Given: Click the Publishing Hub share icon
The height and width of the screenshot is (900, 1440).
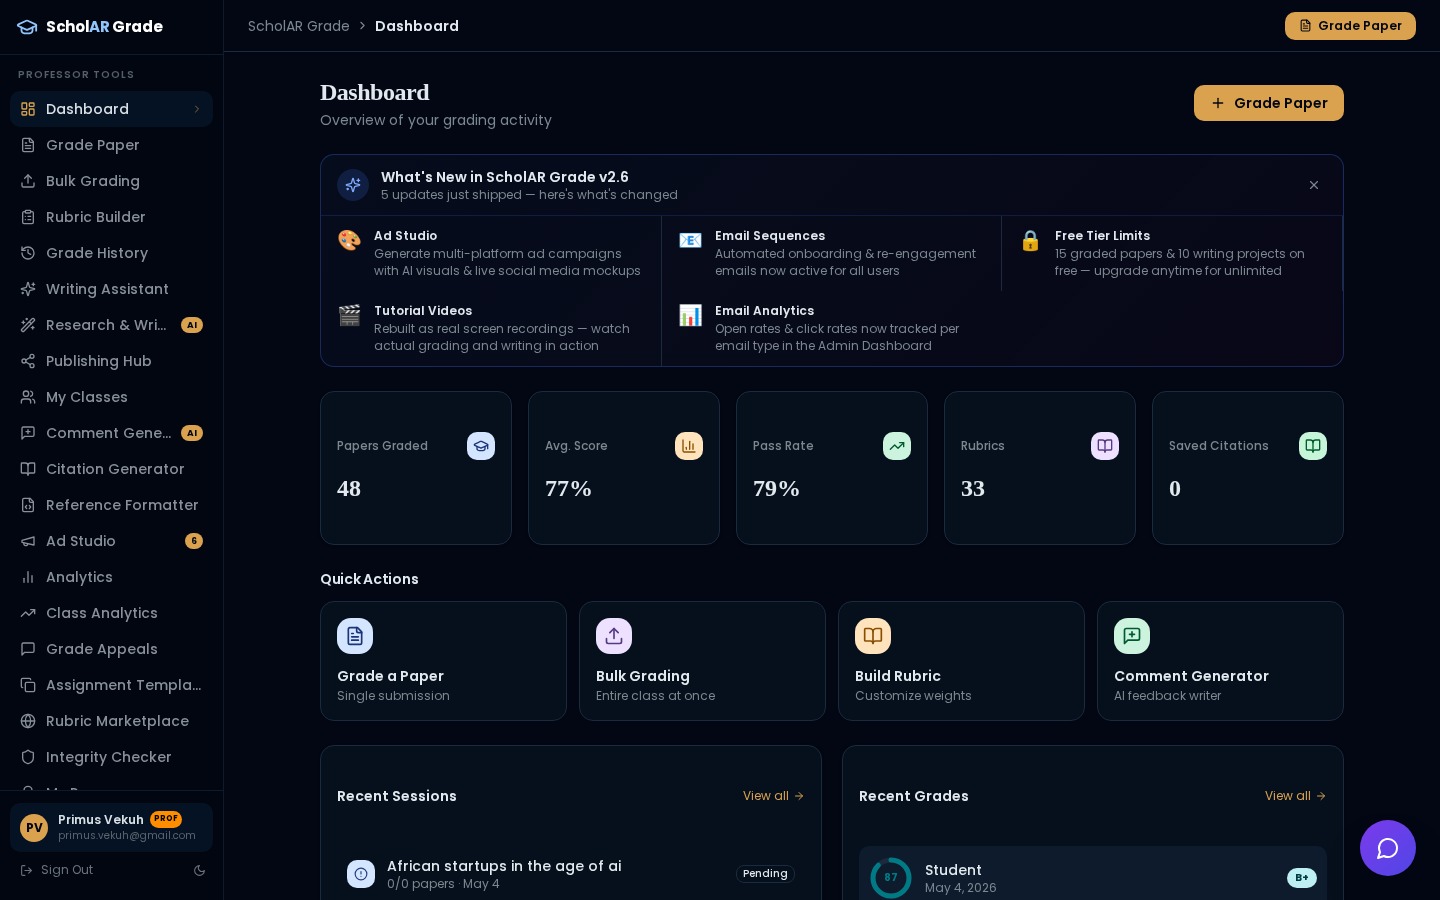Looking at the screenshot, I should click(28, 361).
